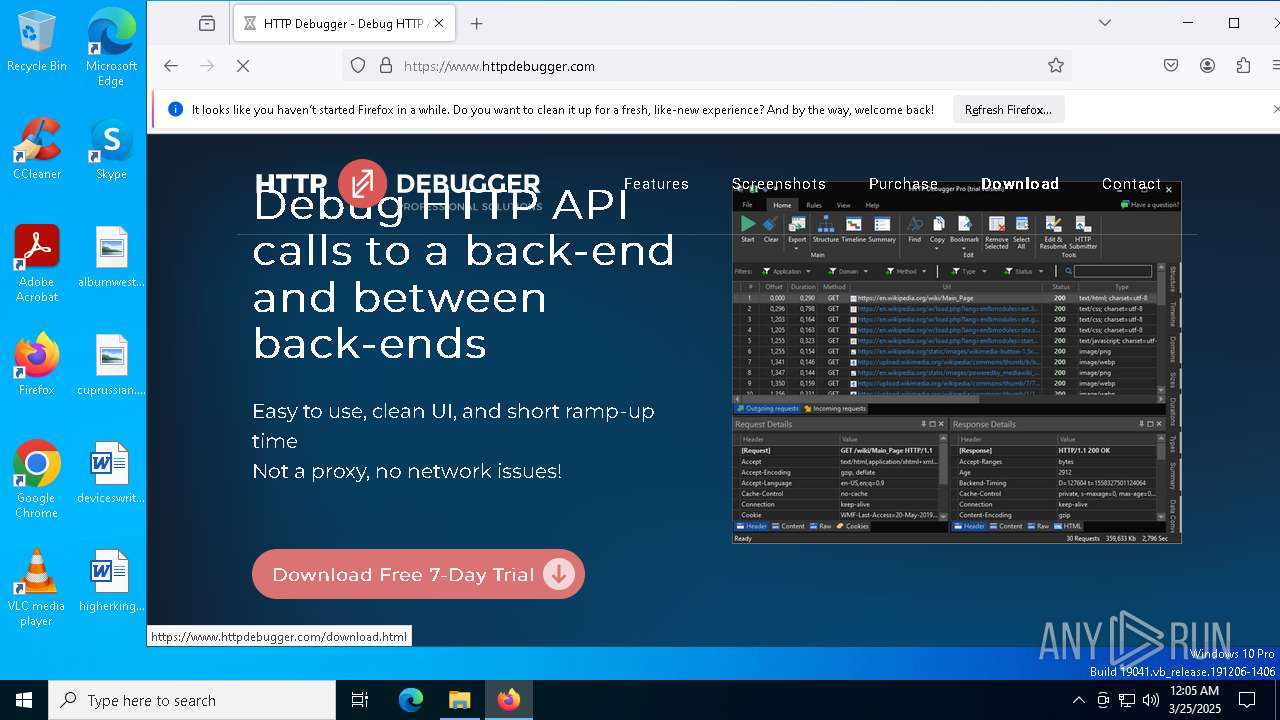Dismiss the Firefox refresh notification bar
Image resolution: width=1280 pixels, height=720 pixels.
coord(1275,109)
